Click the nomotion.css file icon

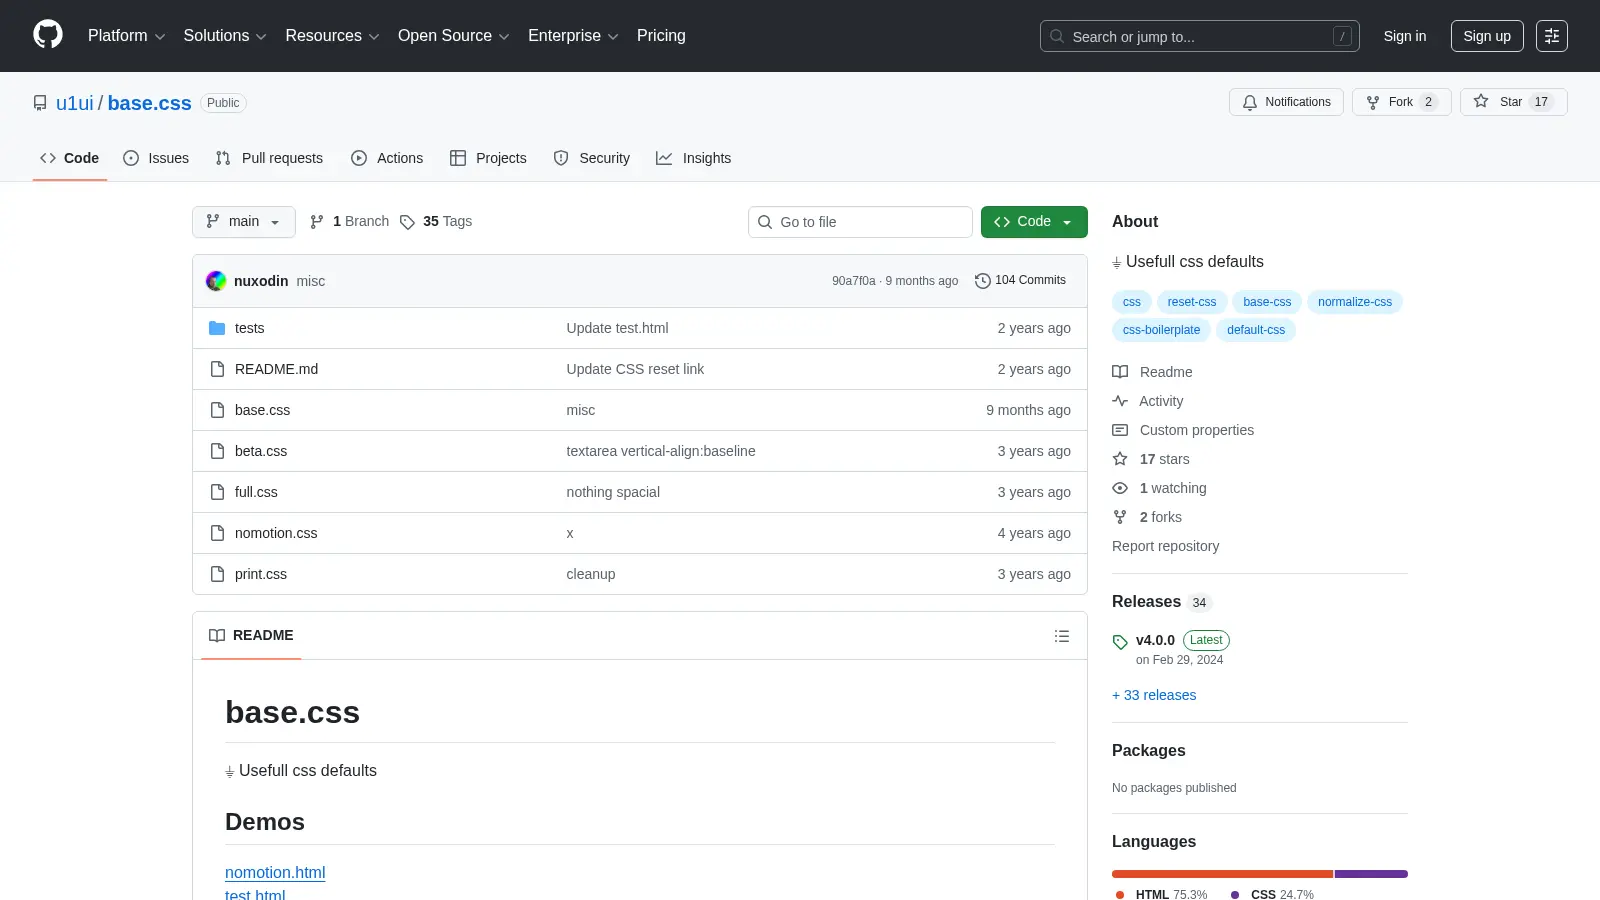(x=217, y=533)
